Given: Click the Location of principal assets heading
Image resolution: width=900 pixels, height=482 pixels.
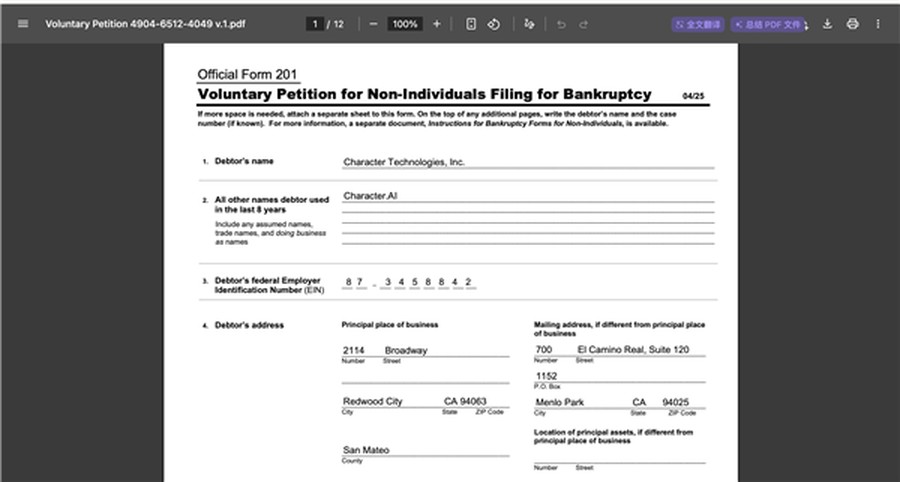Looking at the screenshot, I should (x=613, y=436).
